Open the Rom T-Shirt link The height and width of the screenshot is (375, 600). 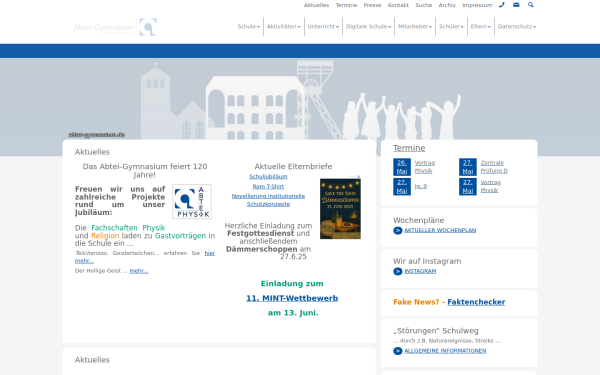click(268, 186)
